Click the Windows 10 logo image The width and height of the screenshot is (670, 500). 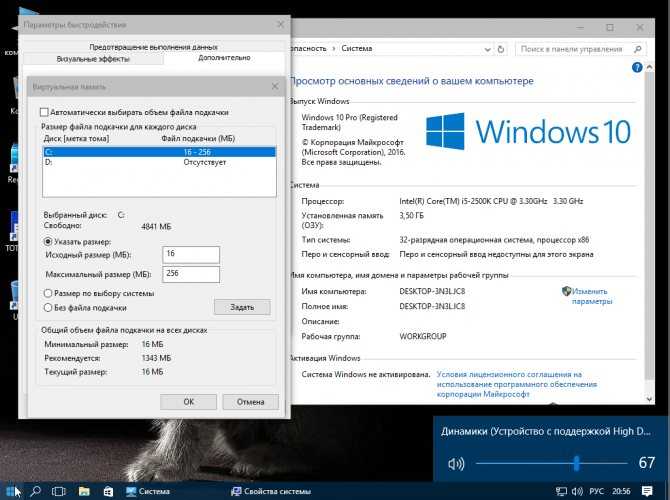tap(529, 131)
